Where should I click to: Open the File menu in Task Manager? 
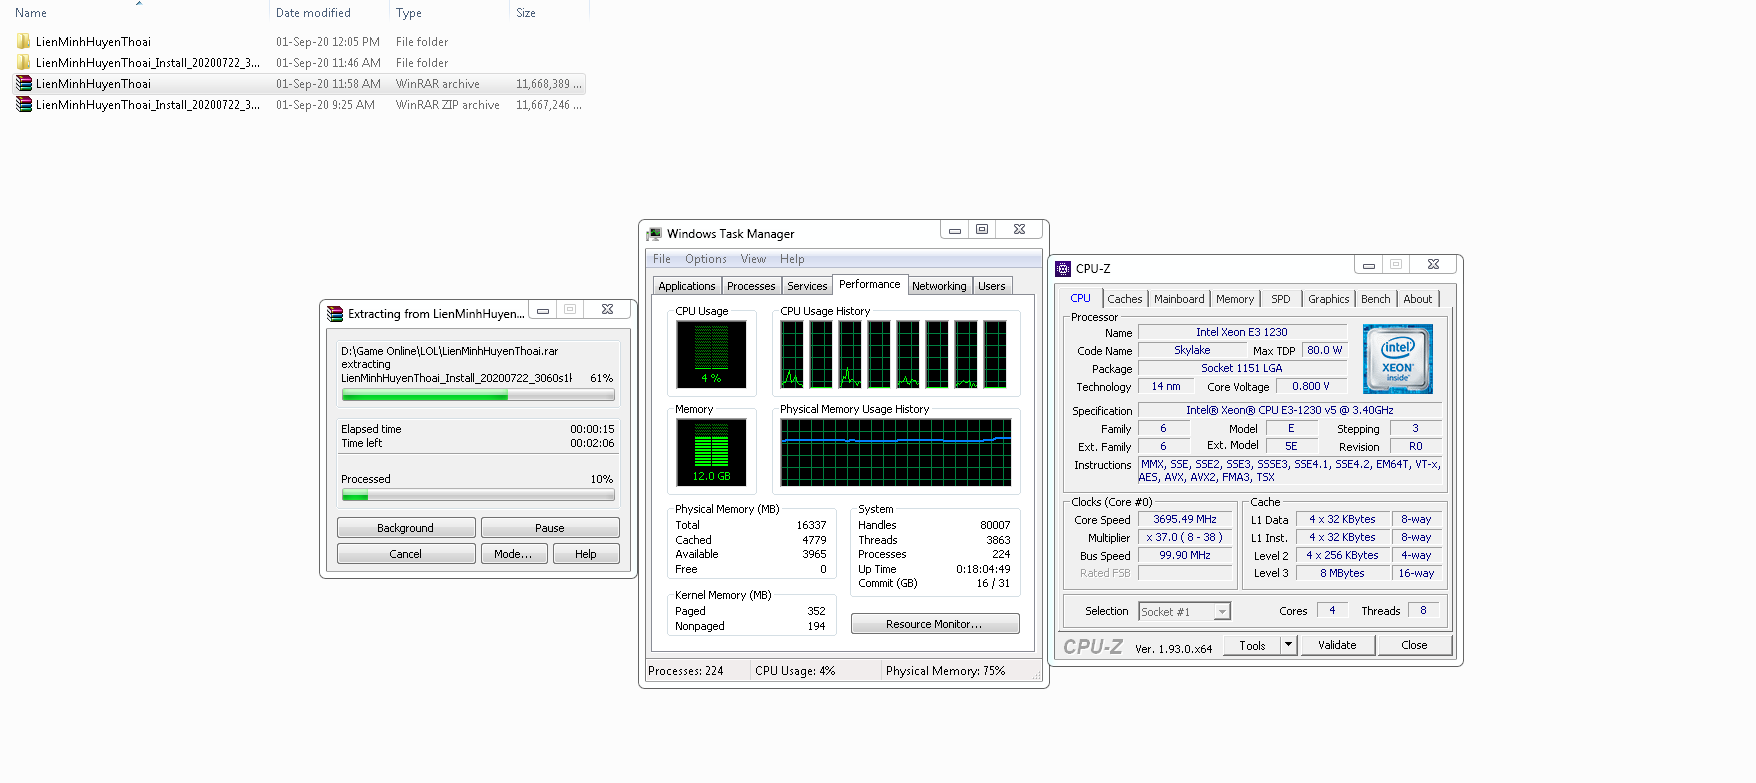[662, 259]
